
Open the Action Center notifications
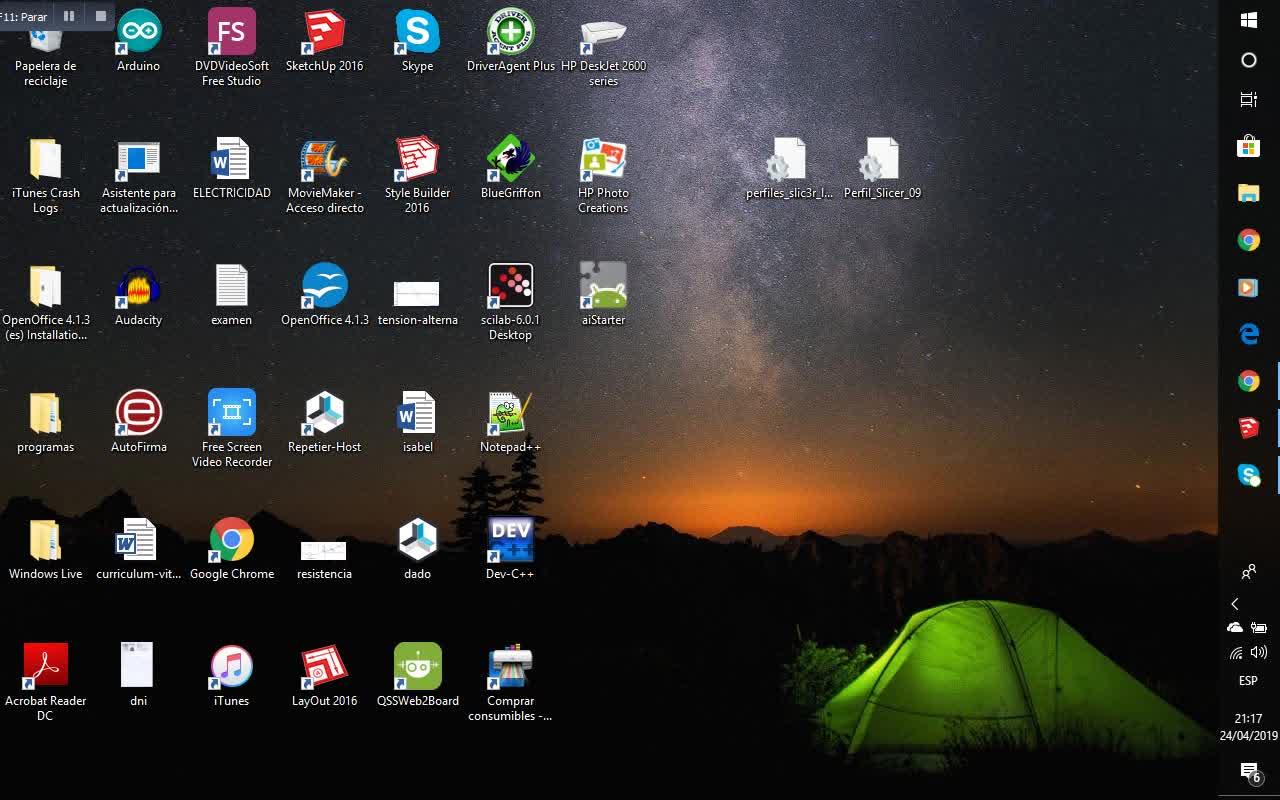[1249, 772]
